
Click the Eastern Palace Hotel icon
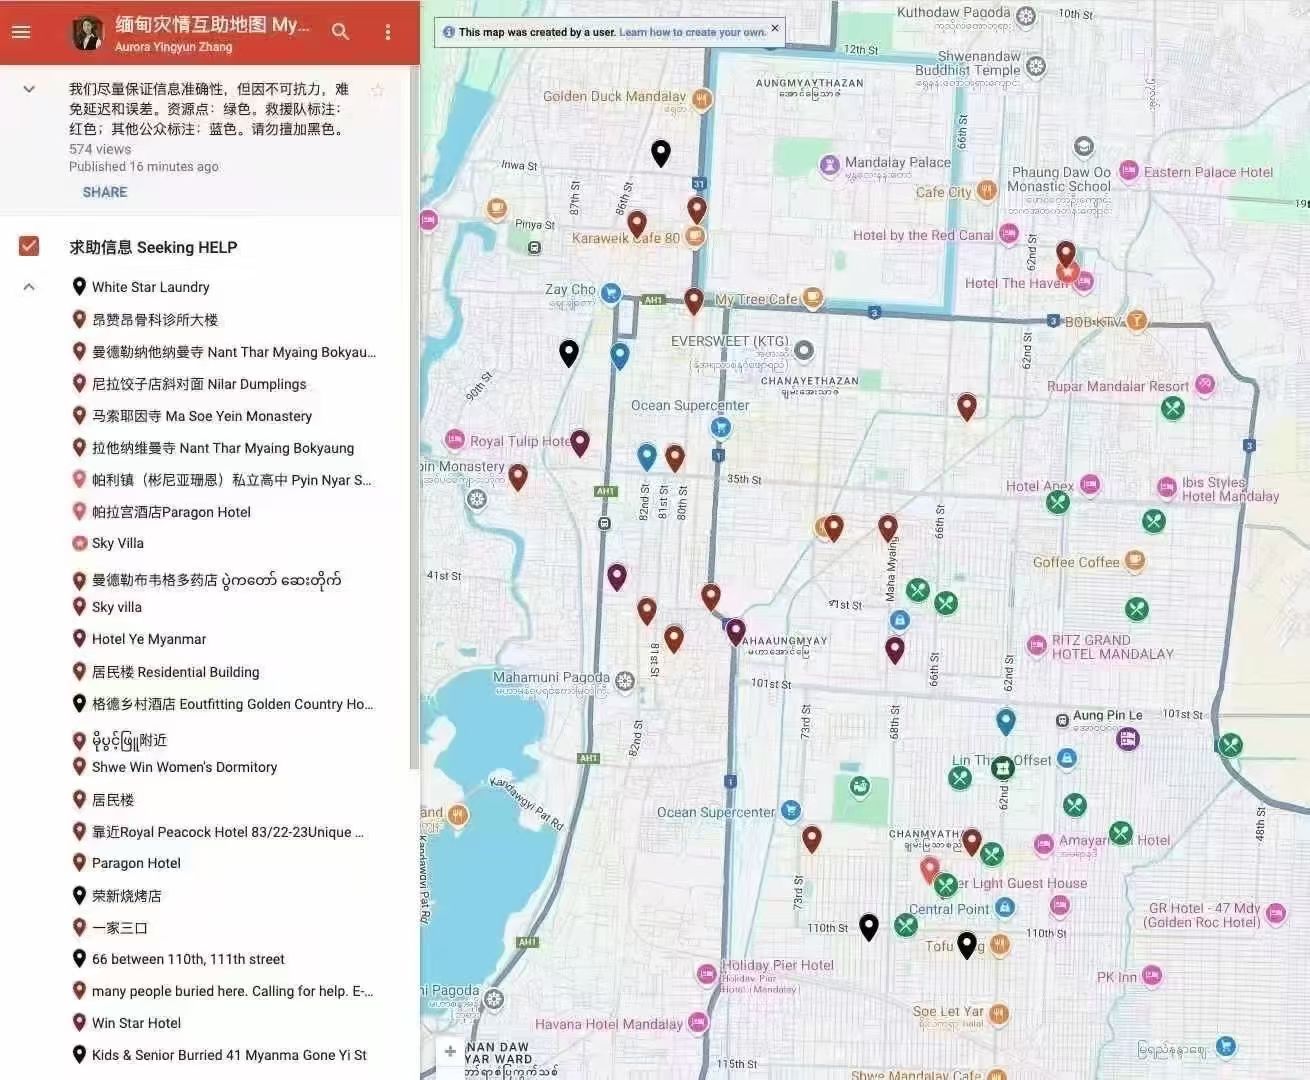click(1129, 171)
